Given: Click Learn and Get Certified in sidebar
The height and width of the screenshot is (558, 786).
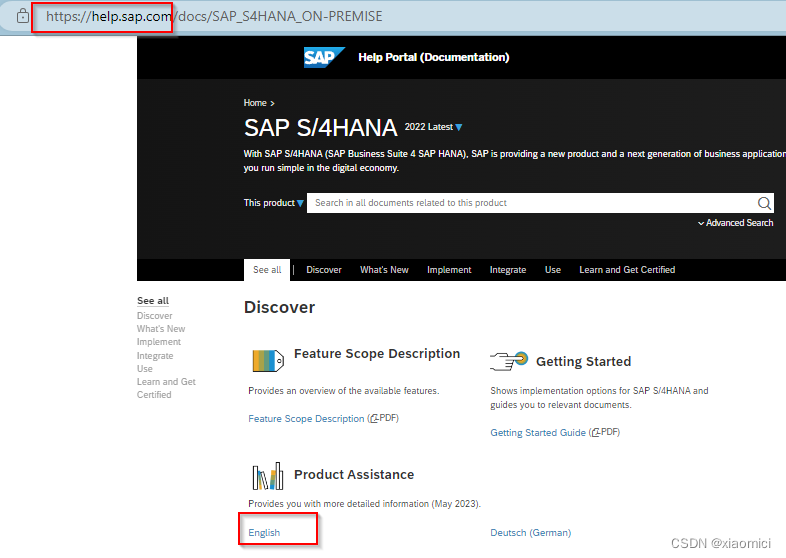Looking at the screenshot, I should (166, 388).
